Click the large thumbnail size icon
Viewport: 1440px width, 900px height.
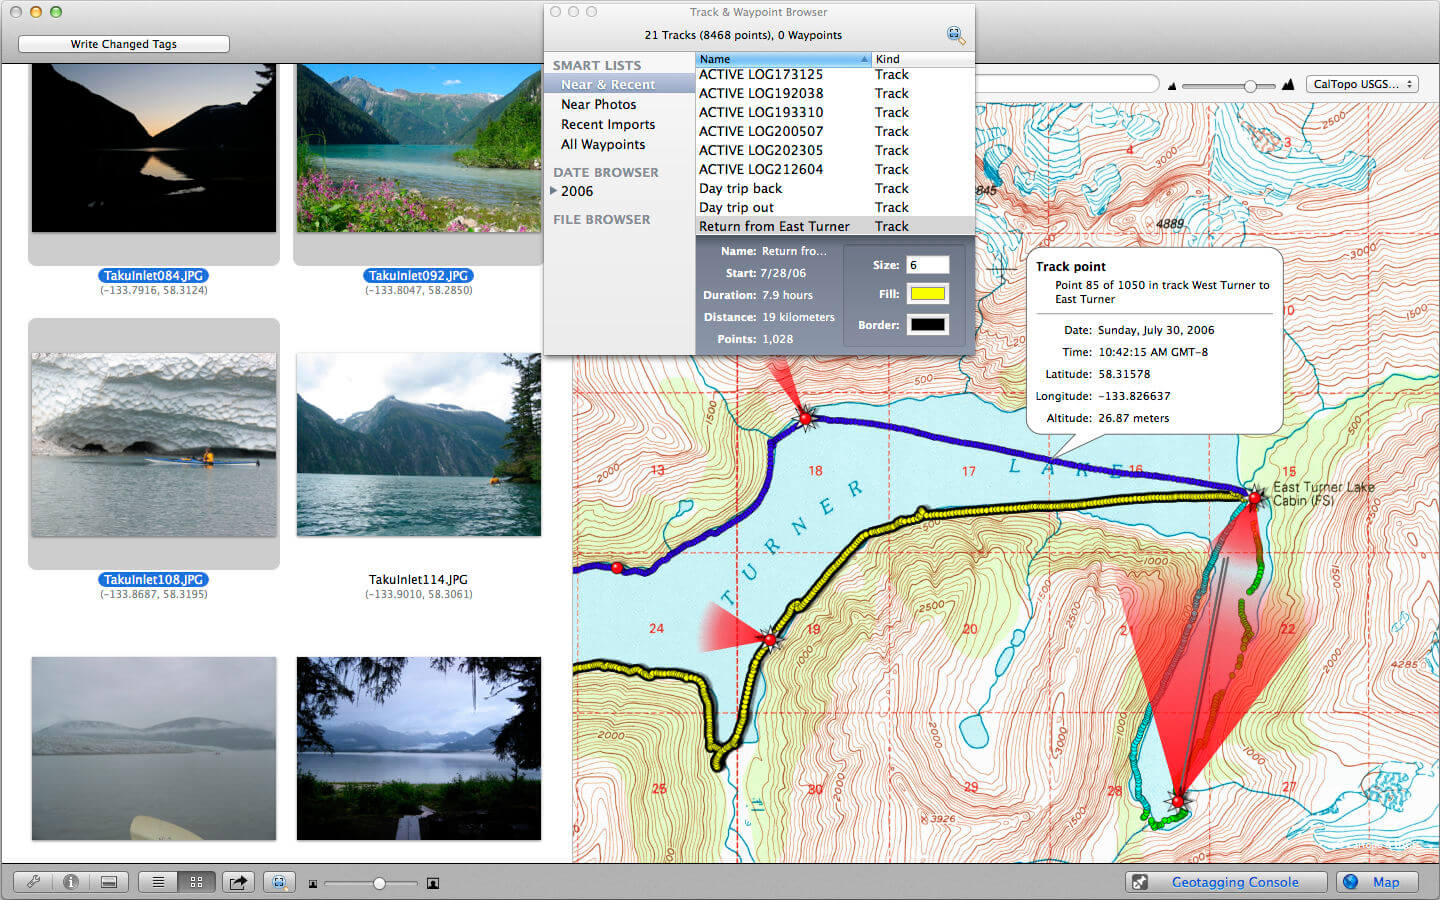(x=433, y=883)
